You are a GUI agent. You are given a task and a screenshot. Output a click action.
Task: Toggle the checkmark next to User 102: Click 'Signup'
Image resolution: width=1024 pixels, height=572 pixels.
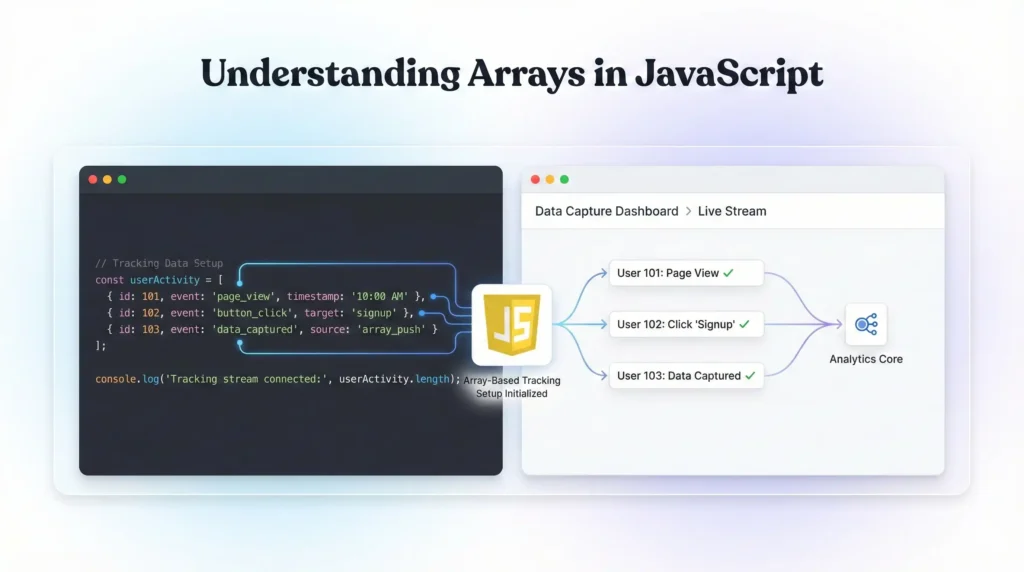click(744, 324)
